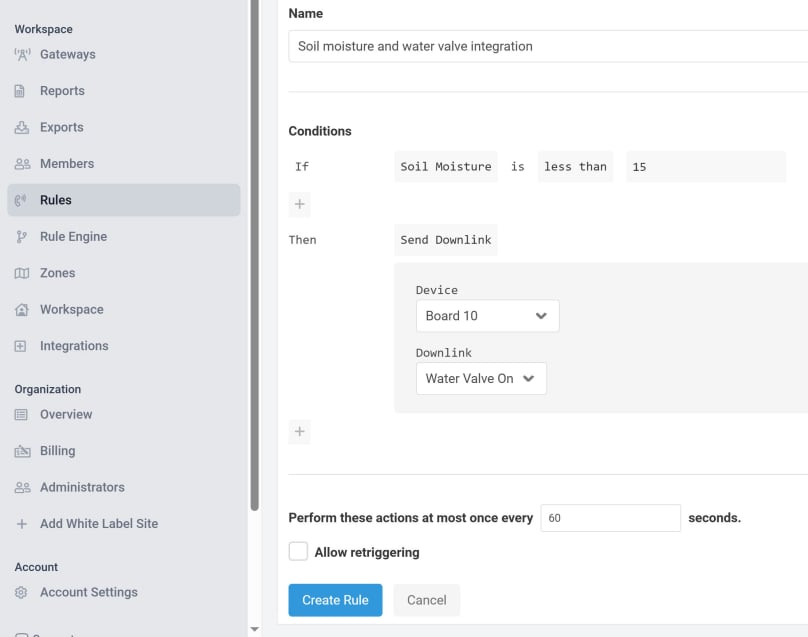
Task: Click the rule Name input field
Action: (x=548, y=46)
